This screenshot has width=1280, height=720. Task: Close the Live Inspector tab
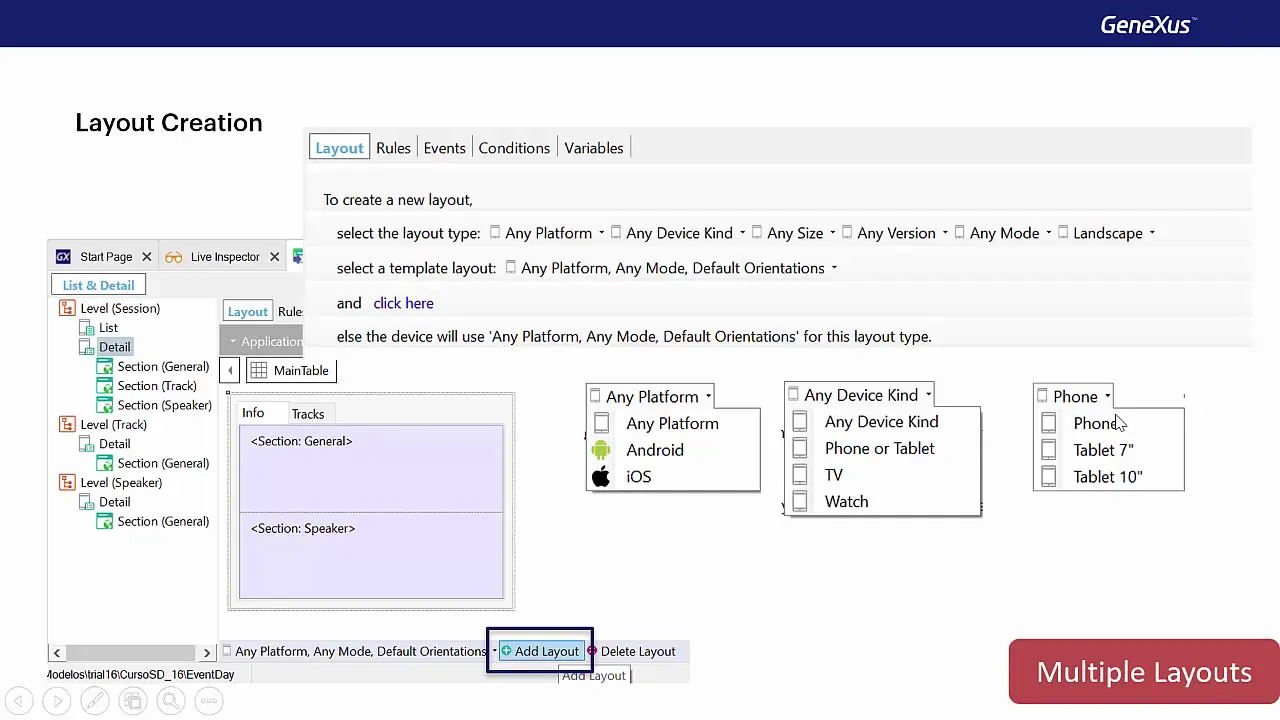(x=274, y=257)
